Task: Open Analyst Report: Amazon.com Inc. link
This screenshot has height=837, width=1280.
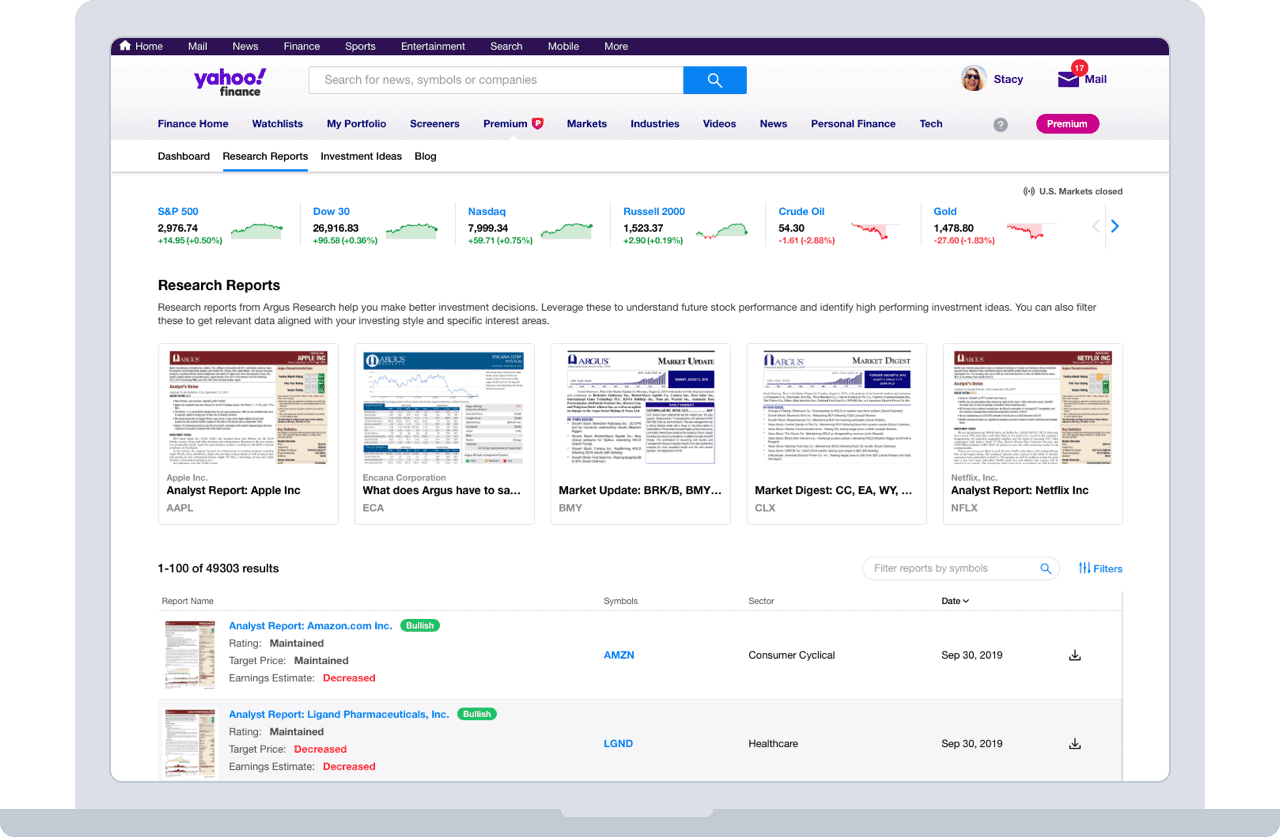Action: pos(310,626)
